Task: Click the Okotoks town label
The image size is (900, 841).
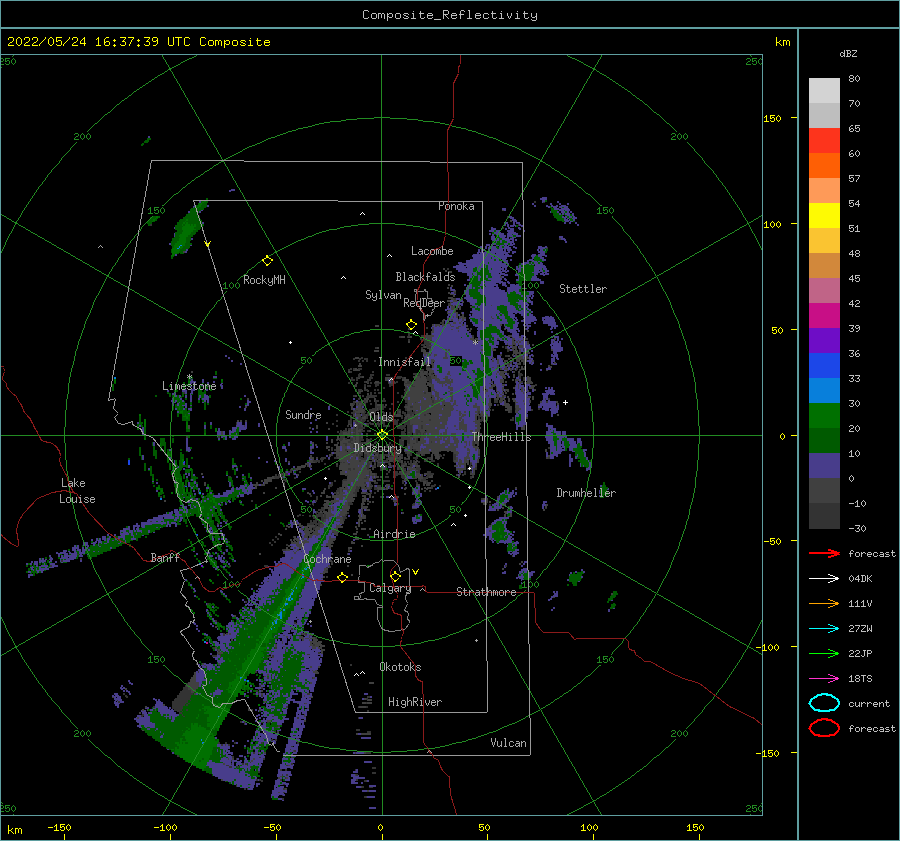Action: pos(400,667)
